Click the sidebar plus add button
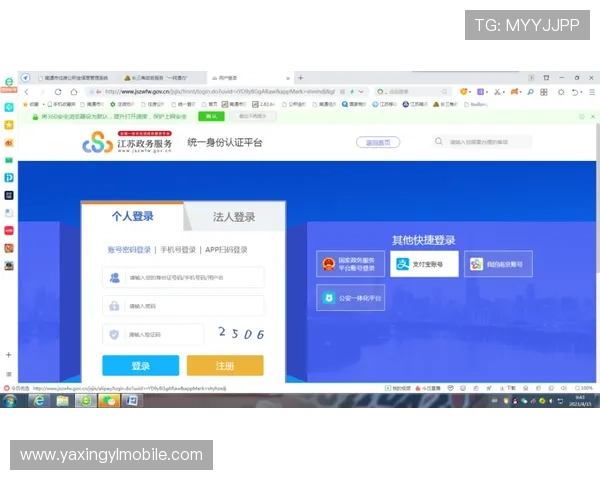The image size is (600, 480). 8,355
